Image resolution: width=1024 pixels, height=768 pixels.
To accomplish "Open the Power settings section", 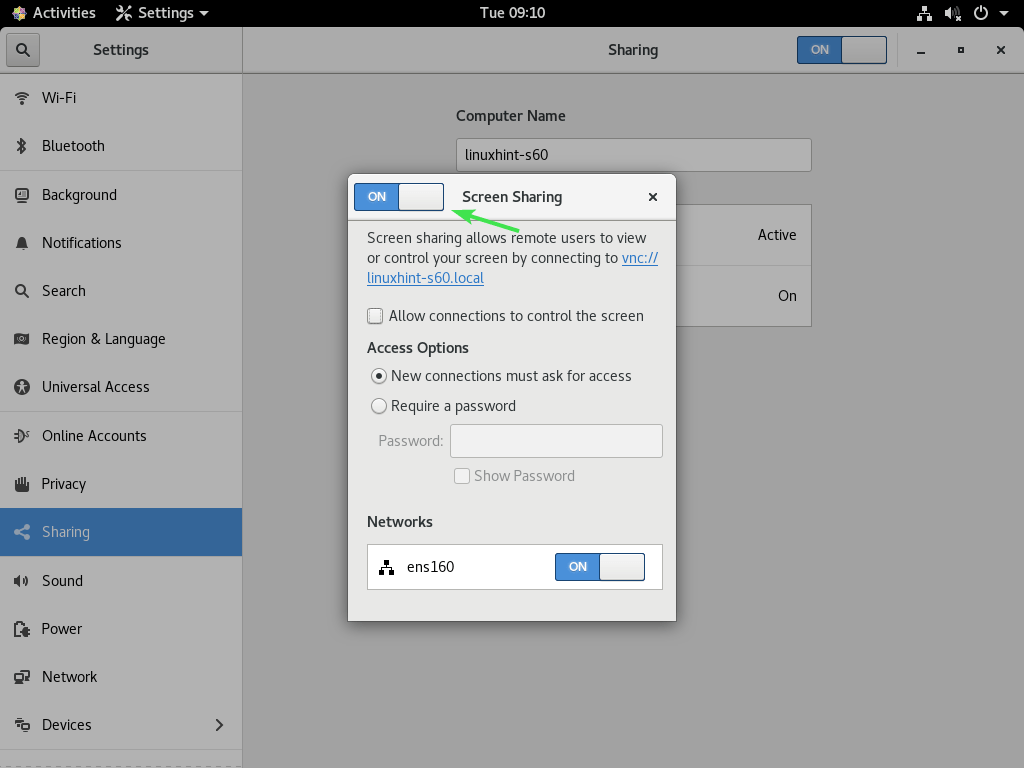I will (62, 629).
